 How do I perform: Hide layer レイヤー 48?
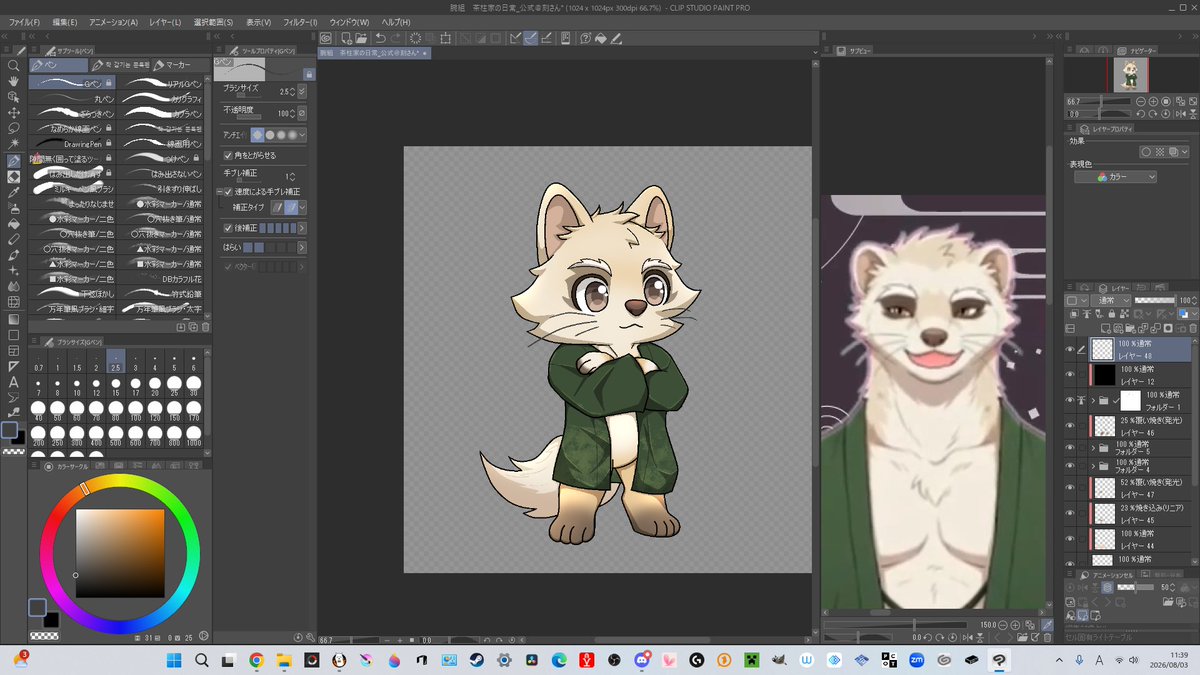pyautogui.click(x=1070, y=349)
